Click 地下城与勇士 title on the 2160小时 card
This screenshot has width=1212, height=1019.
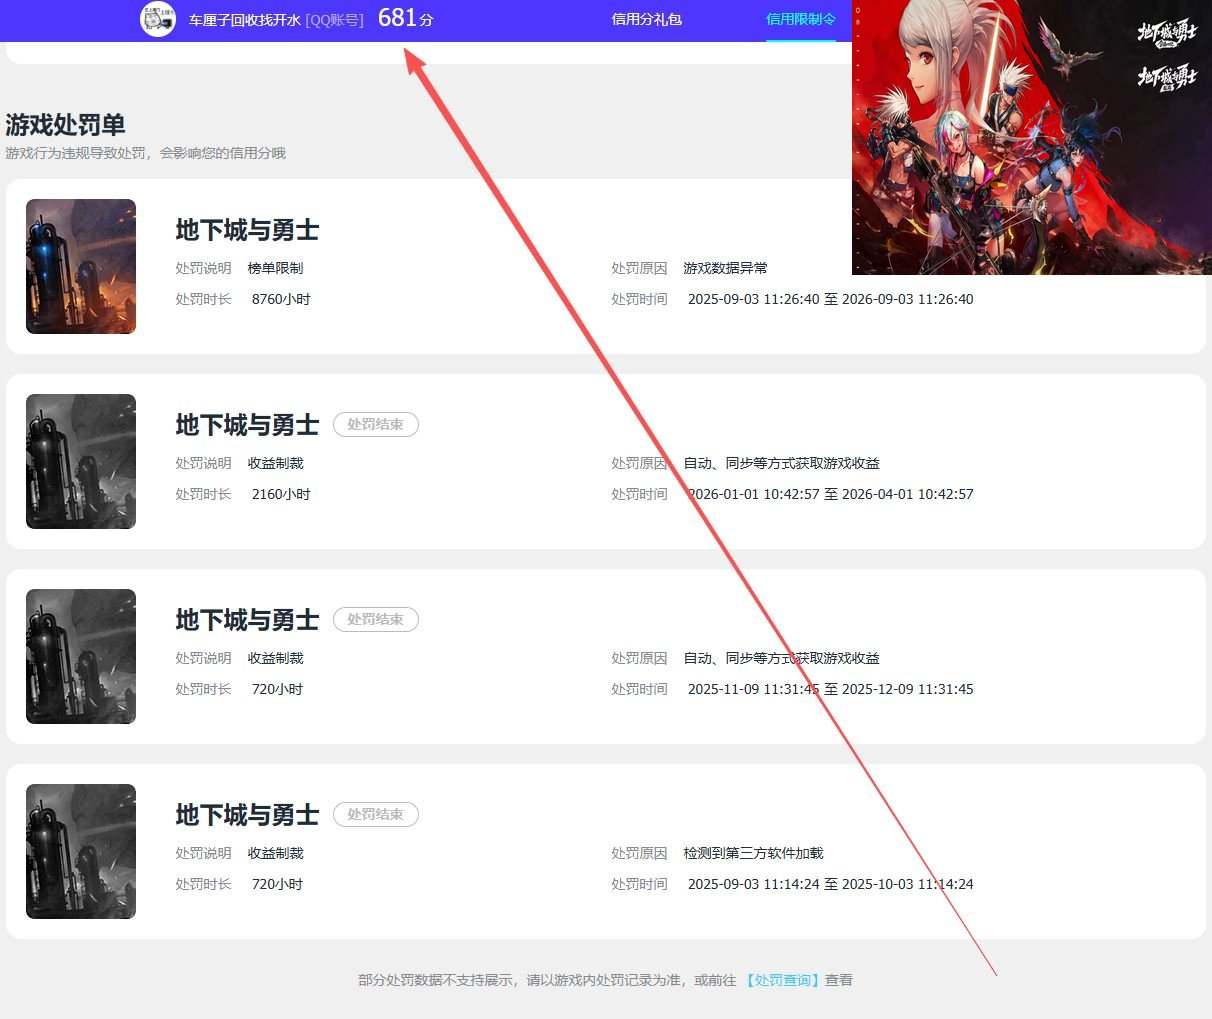click(247, 425)
